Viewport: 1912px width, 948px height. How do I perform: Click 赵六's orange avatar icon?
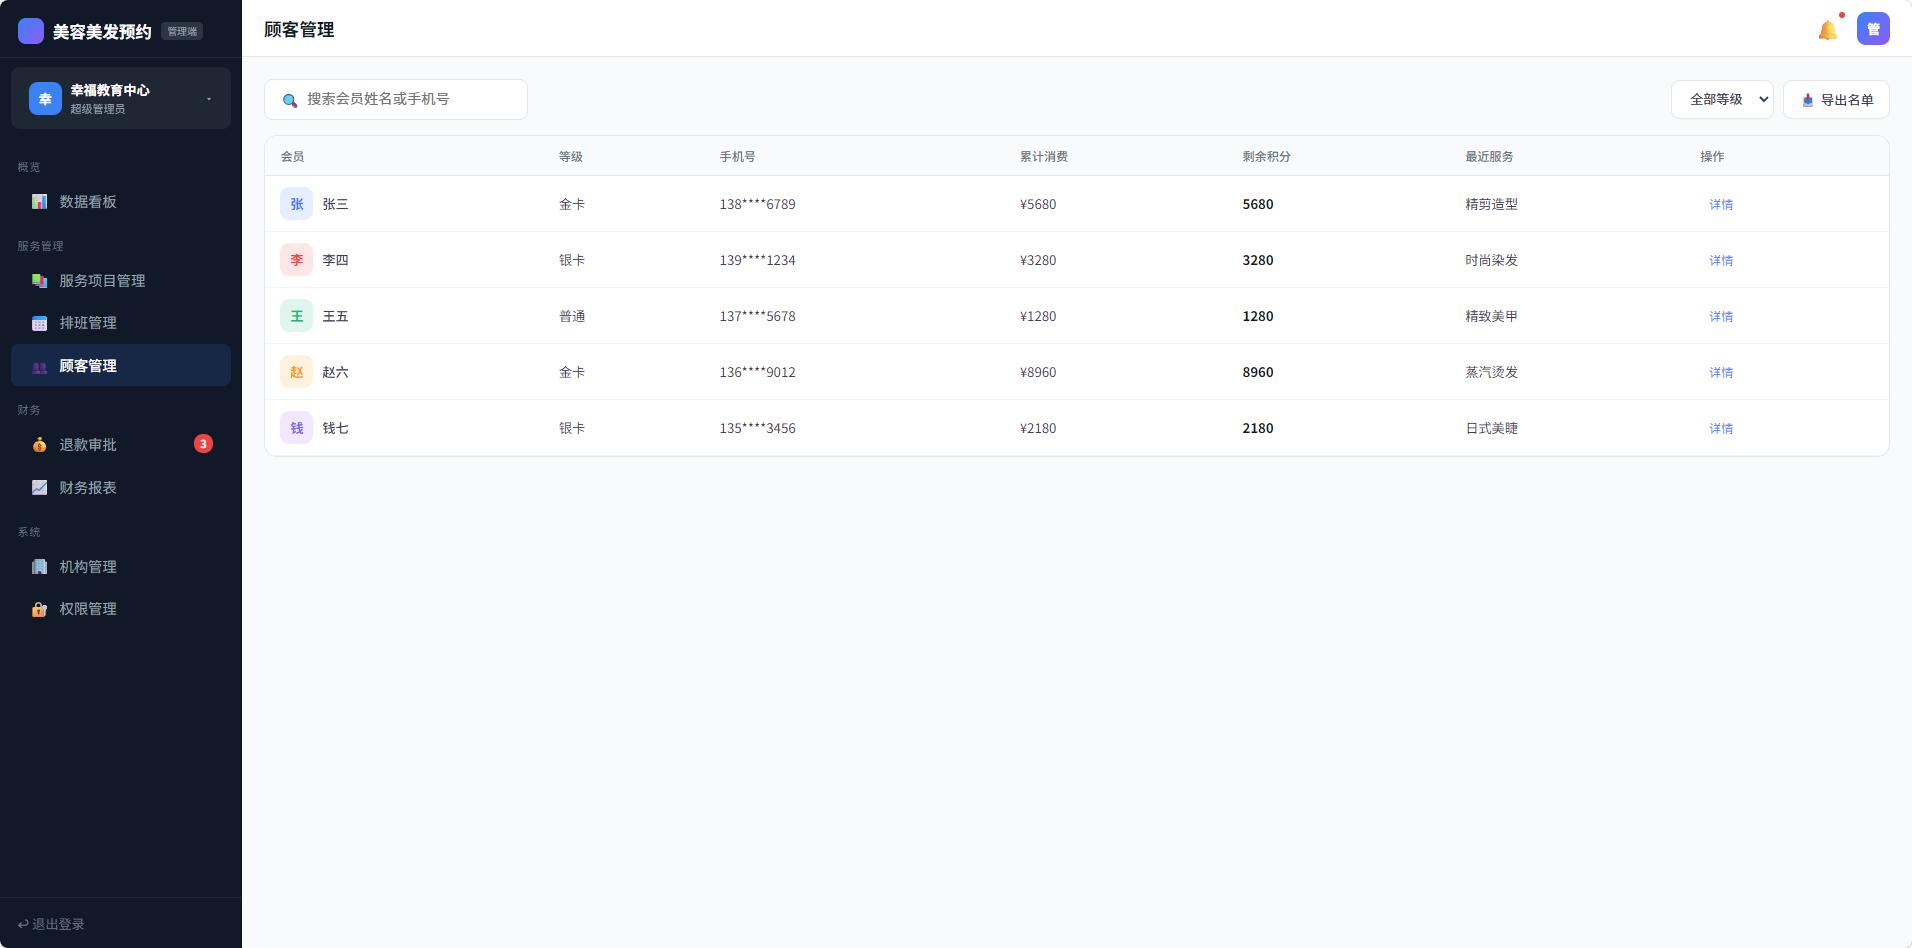[x=296, y=372]
